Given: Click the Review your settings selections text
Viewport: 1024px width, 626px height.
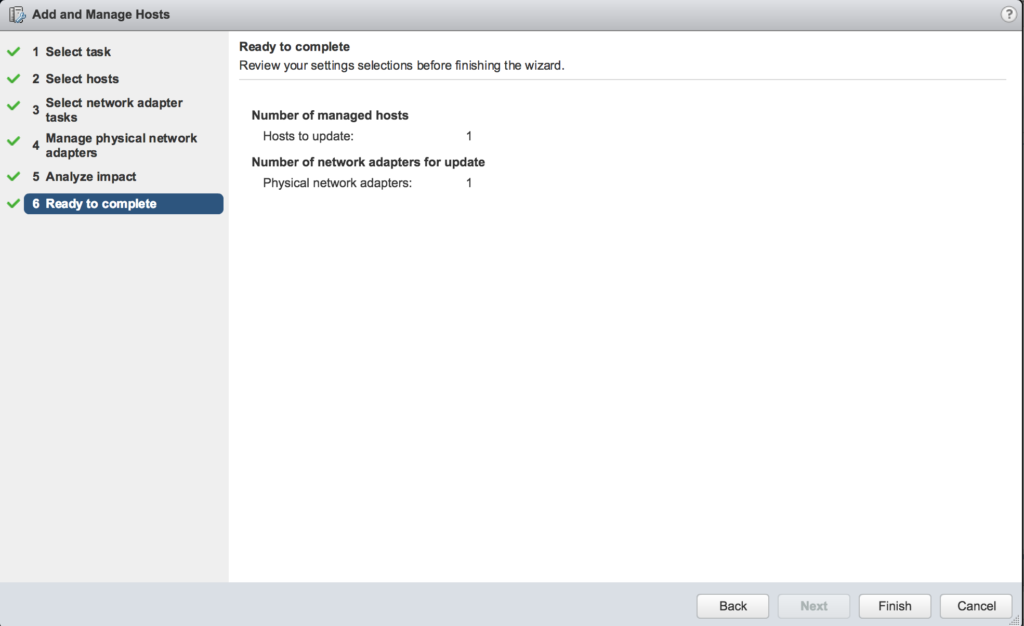Looking at the screenshot, I should click(x=402, y=66).
